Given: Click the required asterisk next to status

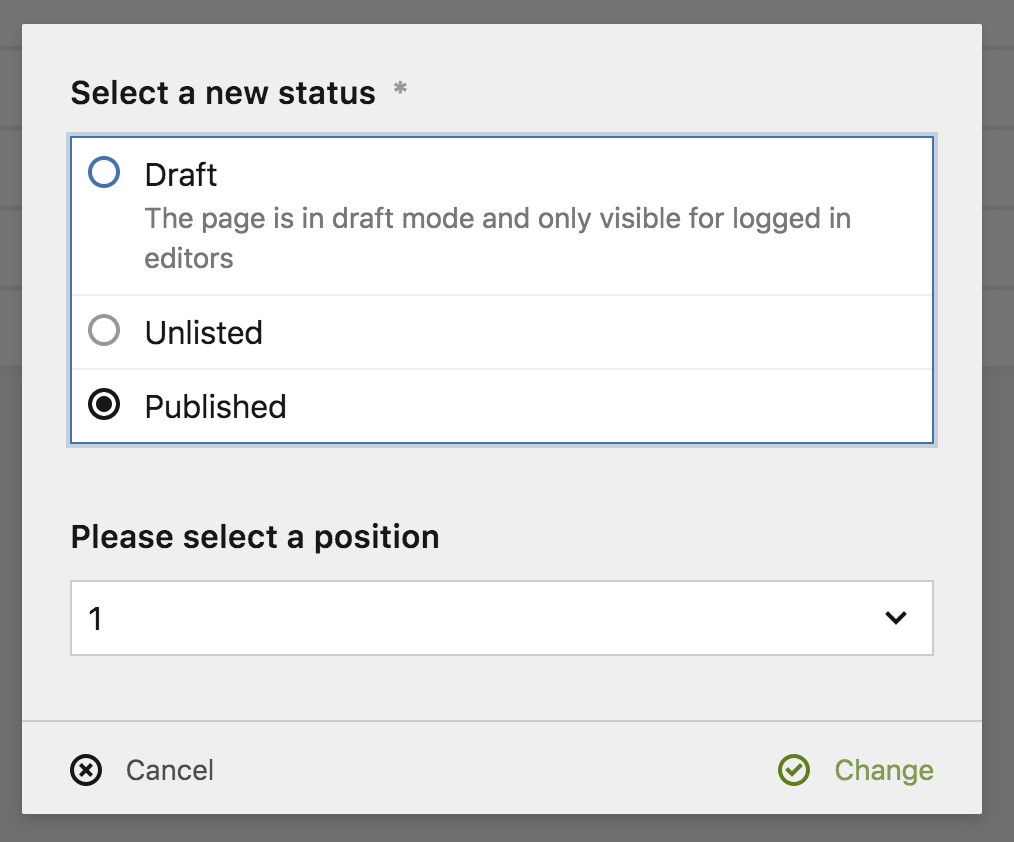Looking at the screenshot, I should 400,90.
